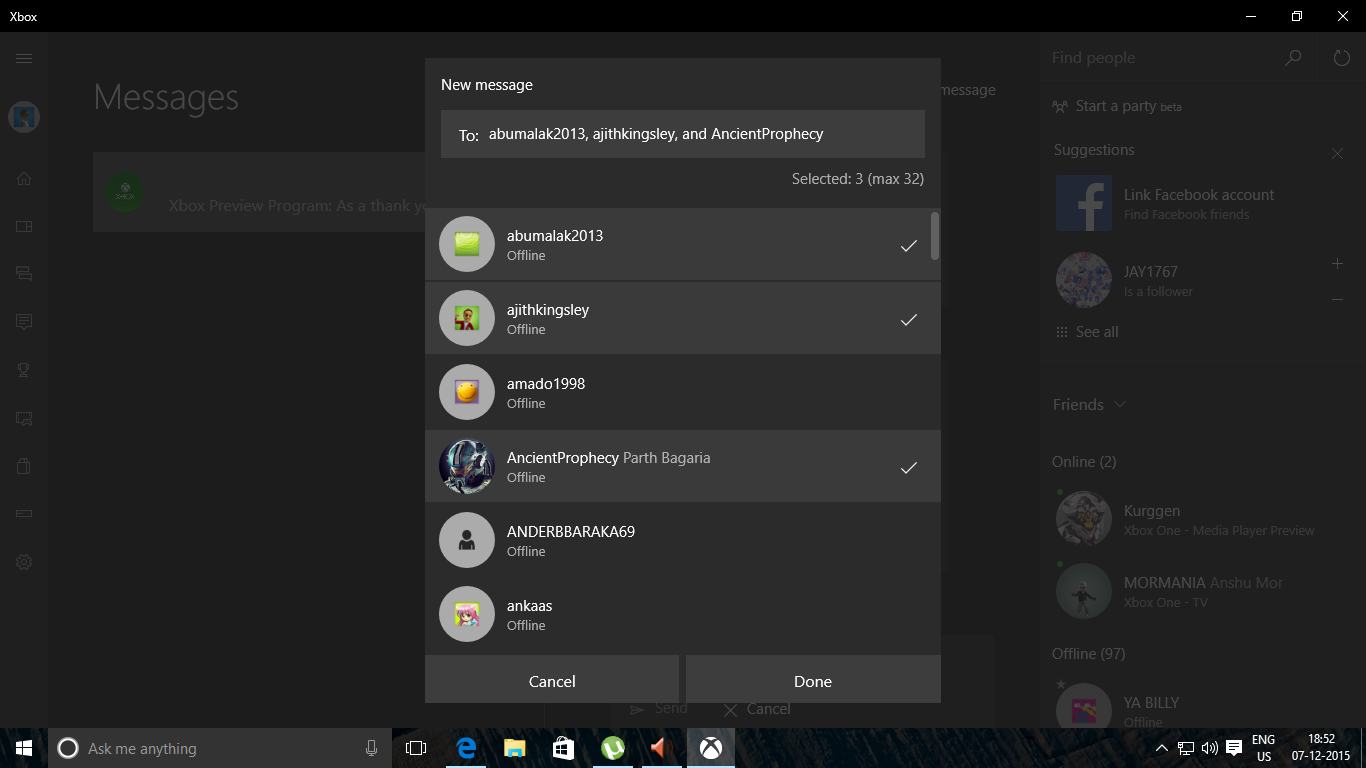
Task: Open network icon in system tray
Action: (x=1186, y=748)
